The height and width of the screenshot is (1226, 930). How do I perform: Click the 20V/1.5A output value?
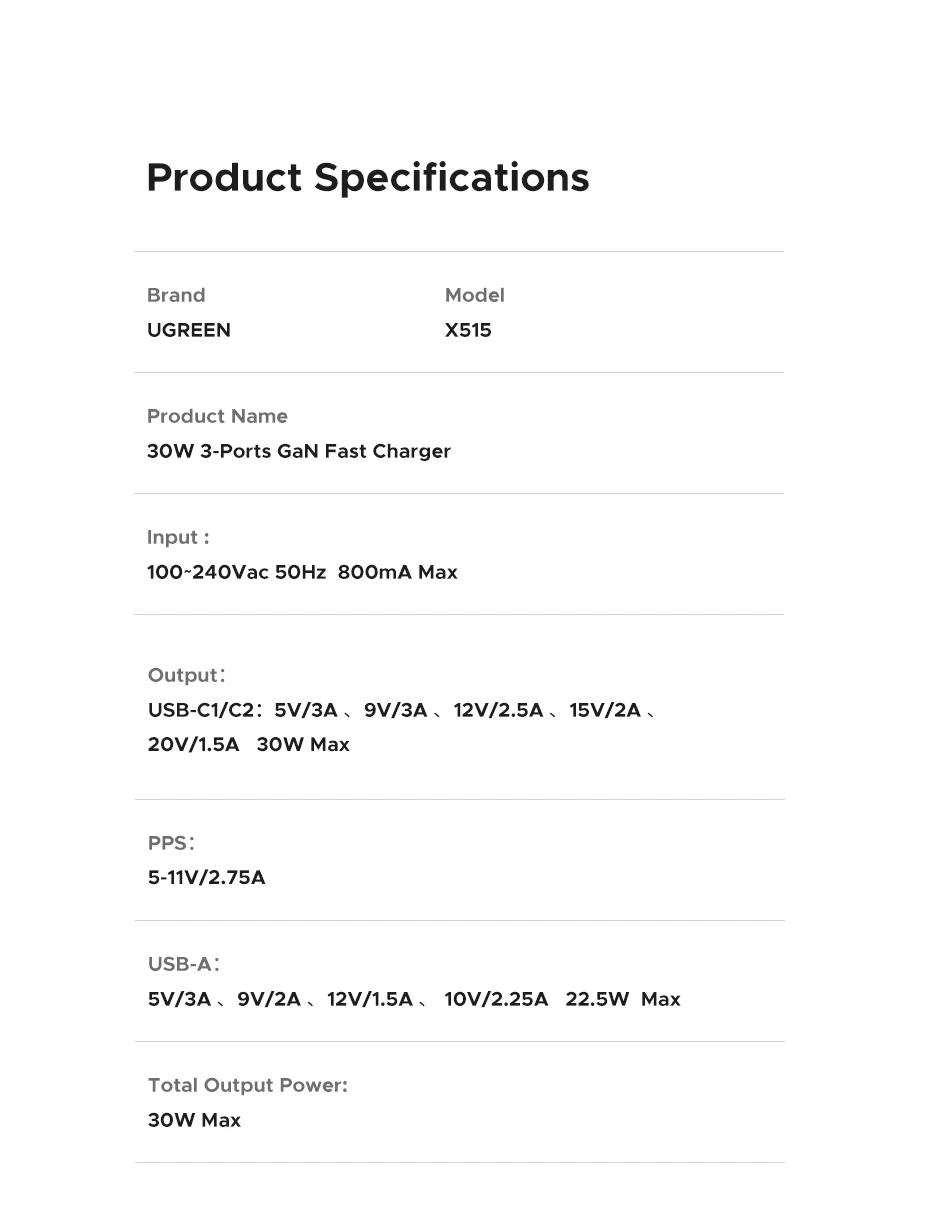(x=194, y=744)
